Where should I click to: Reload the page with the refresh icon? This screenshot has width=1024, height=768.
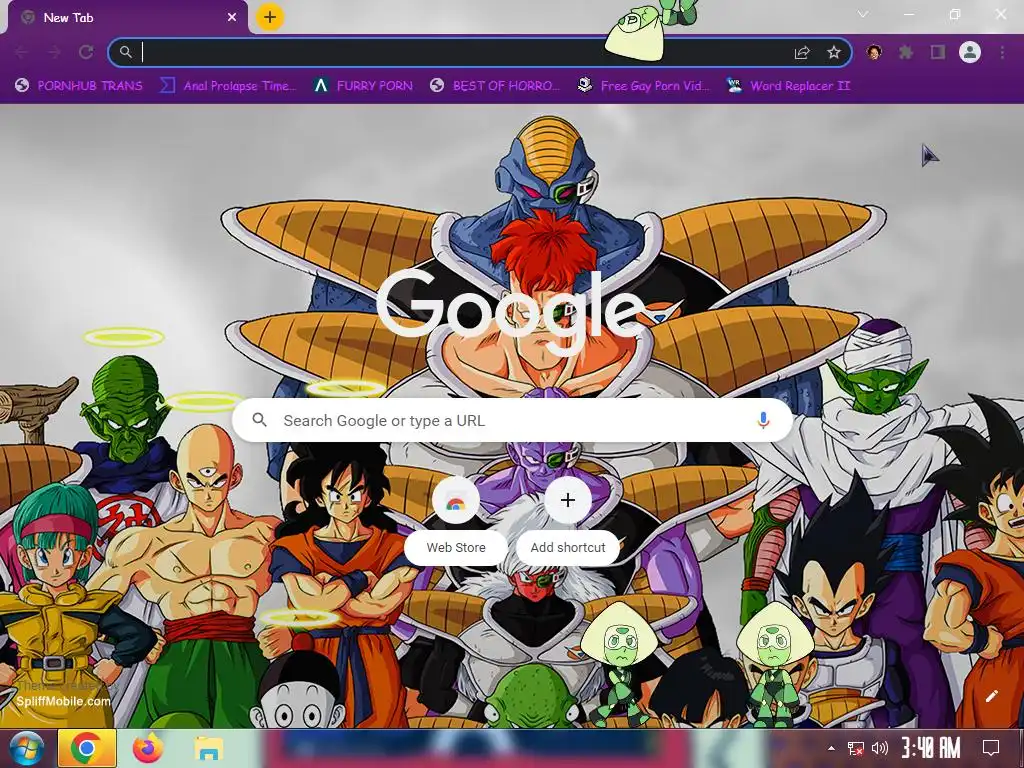pos(86,52)
